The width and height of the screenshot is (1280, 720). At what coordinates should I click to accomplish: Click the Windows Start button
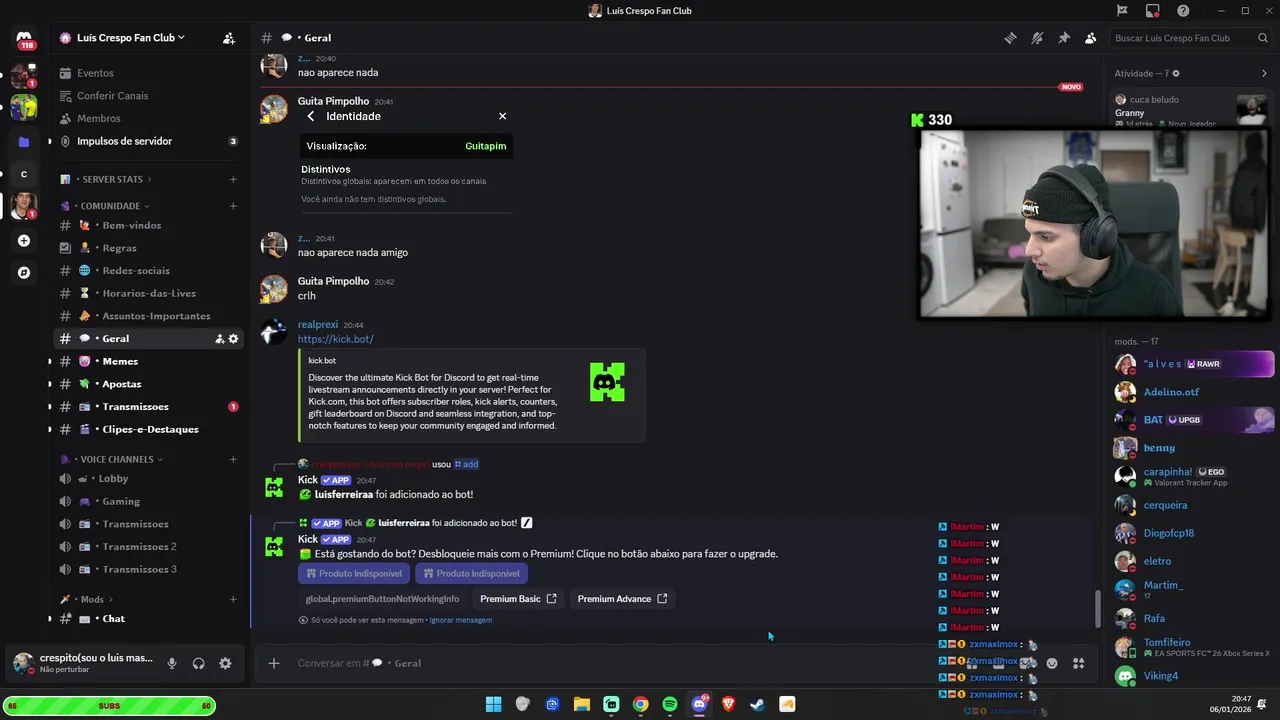493,704
